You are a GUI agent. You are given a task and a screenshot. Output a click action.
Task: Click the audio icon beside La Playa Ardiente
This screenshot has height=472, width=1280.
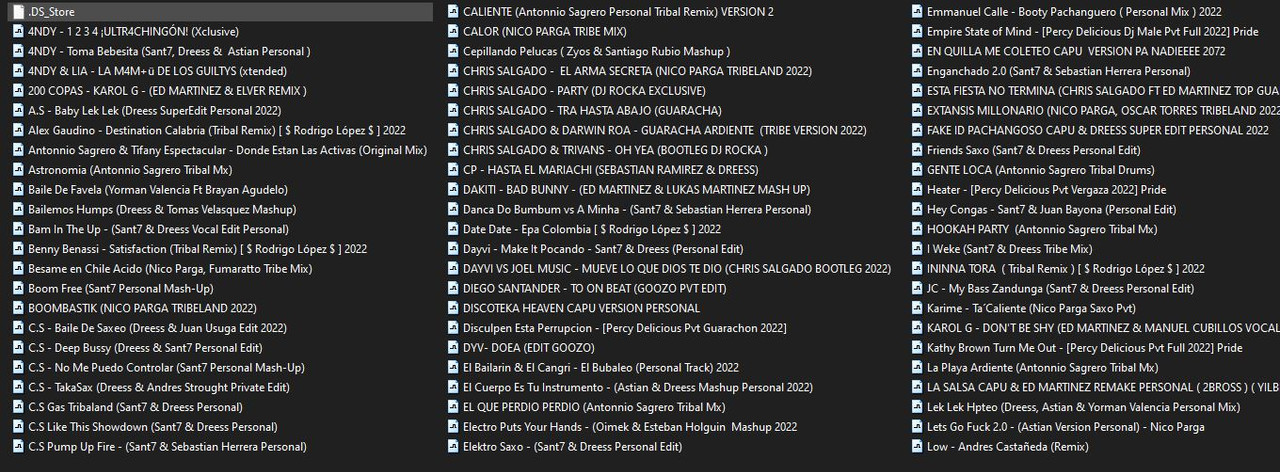point(917,368)
